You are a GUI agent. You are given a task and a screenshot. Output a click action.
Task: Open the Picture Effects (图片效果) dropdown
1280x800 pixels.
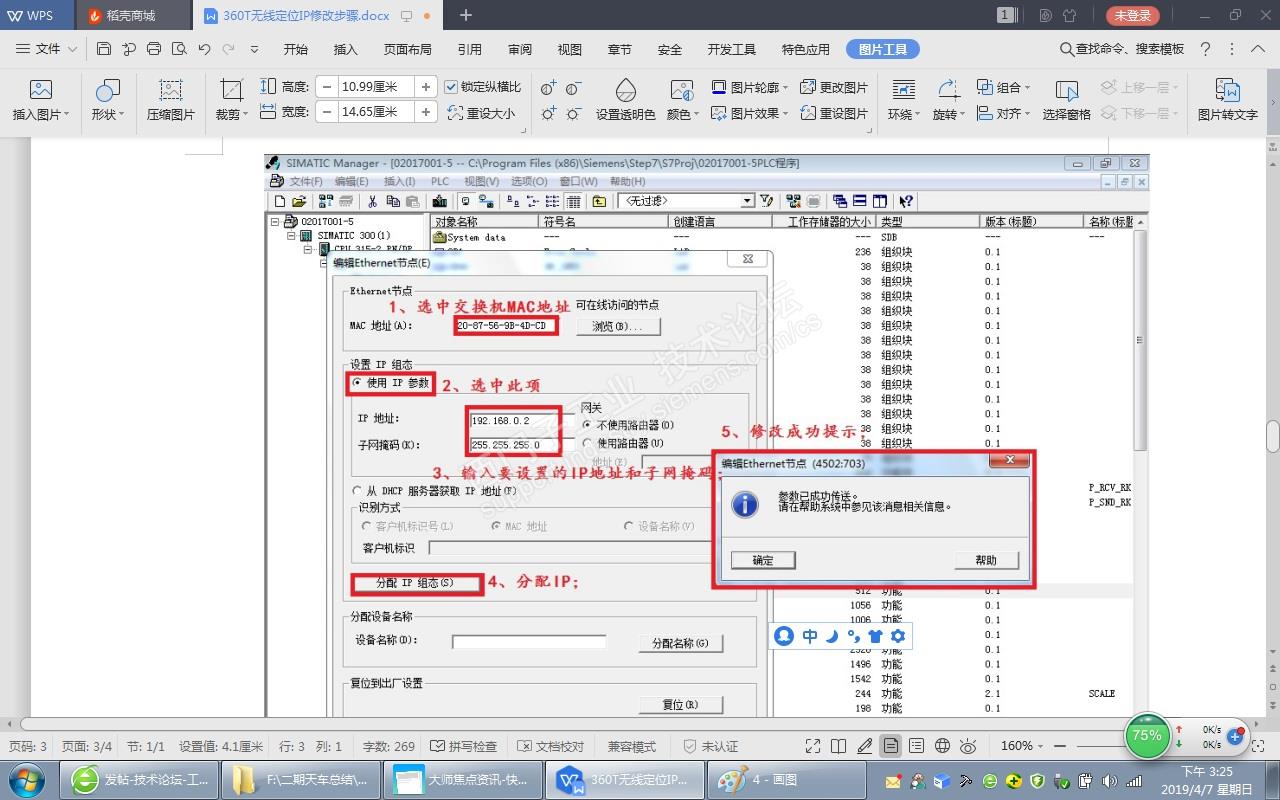pyautogui.click(x=750, y=113)
